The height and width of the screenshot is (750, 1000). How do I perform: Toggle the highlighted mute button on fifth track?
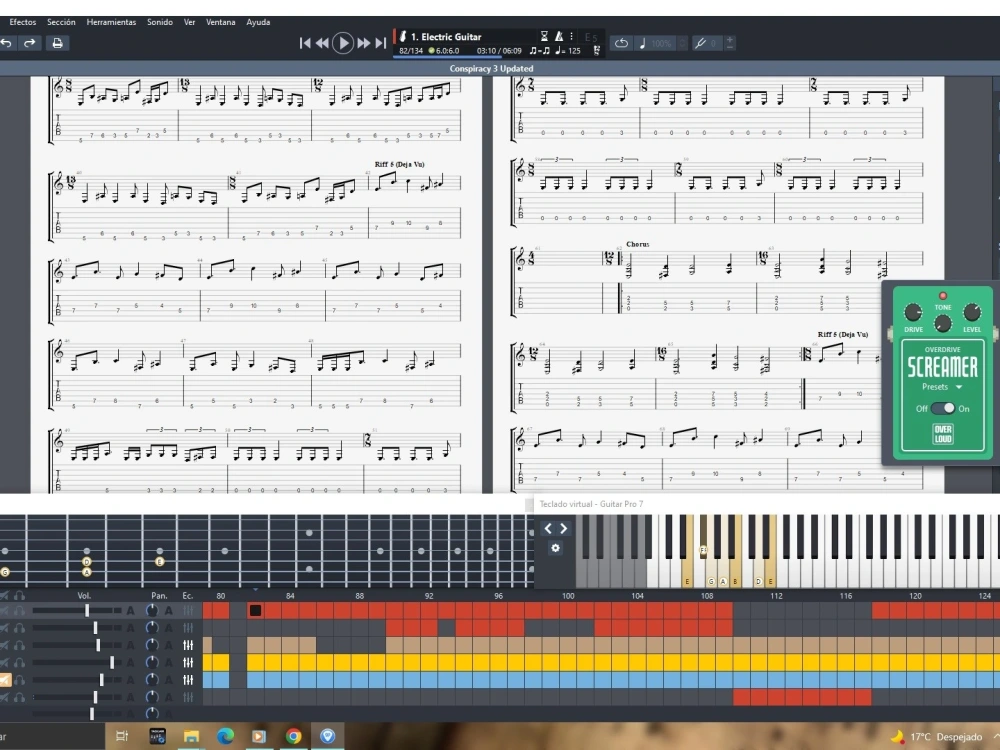point(5,680)
